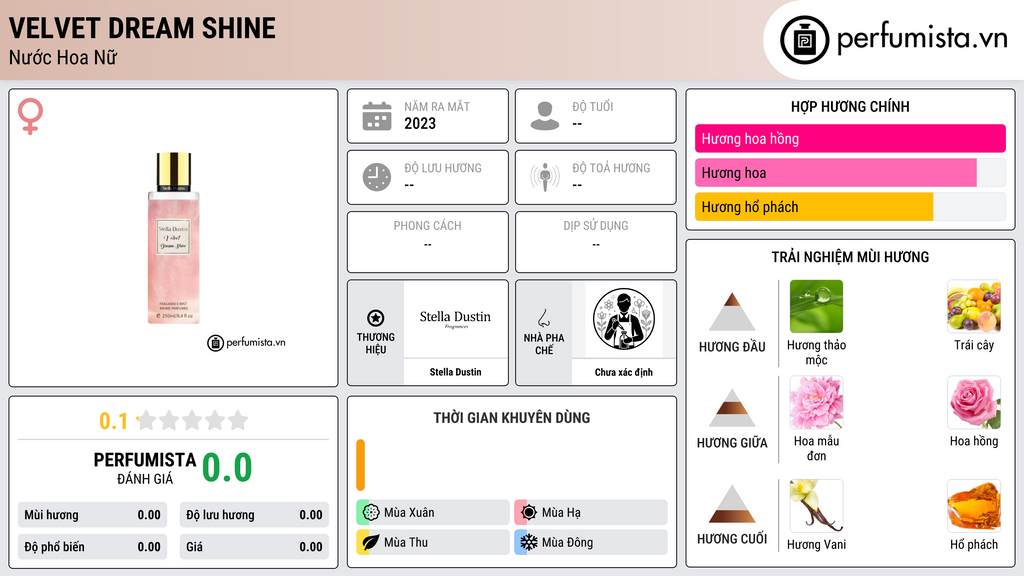Click the pink female gender symbol icon
Viewport: 1024px width, 576px height.
[30, 116]
